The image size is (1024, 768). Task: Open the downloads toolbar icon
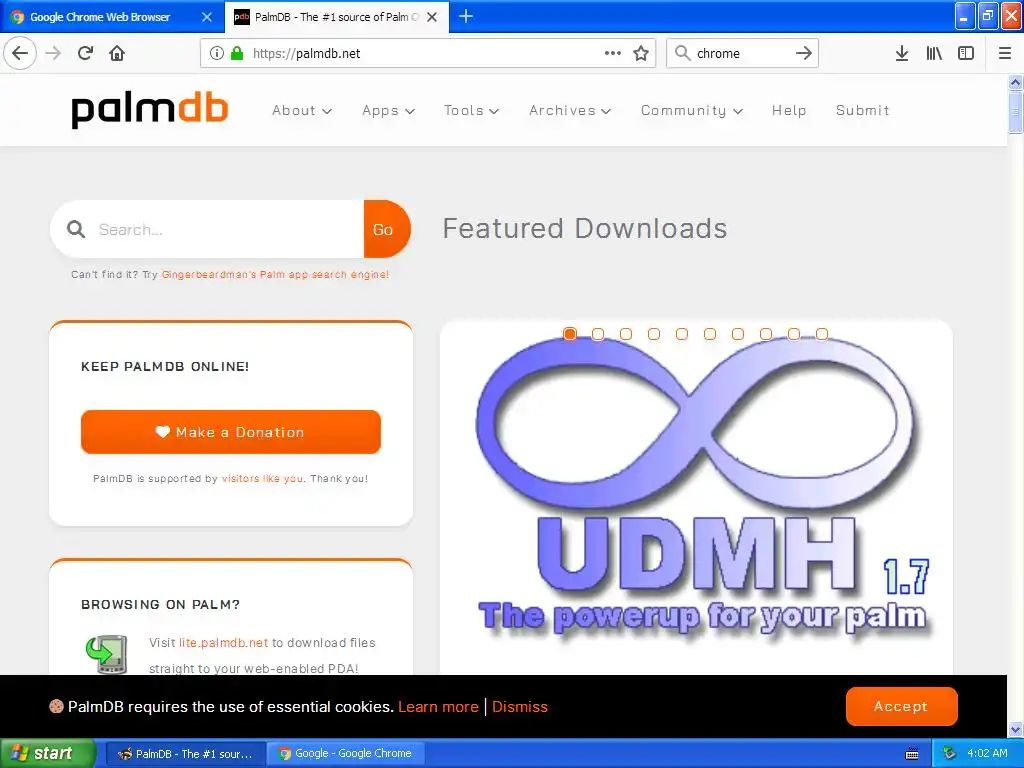pyautogui.click(x=902, y=53)
